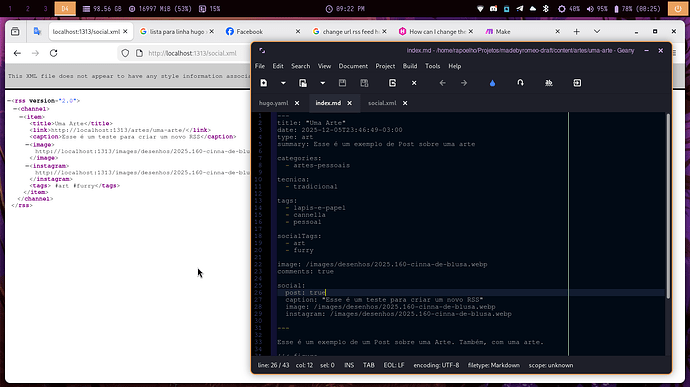Open Geany Project menu
Viewport: 690px width, 387px height.
[385, 66]
